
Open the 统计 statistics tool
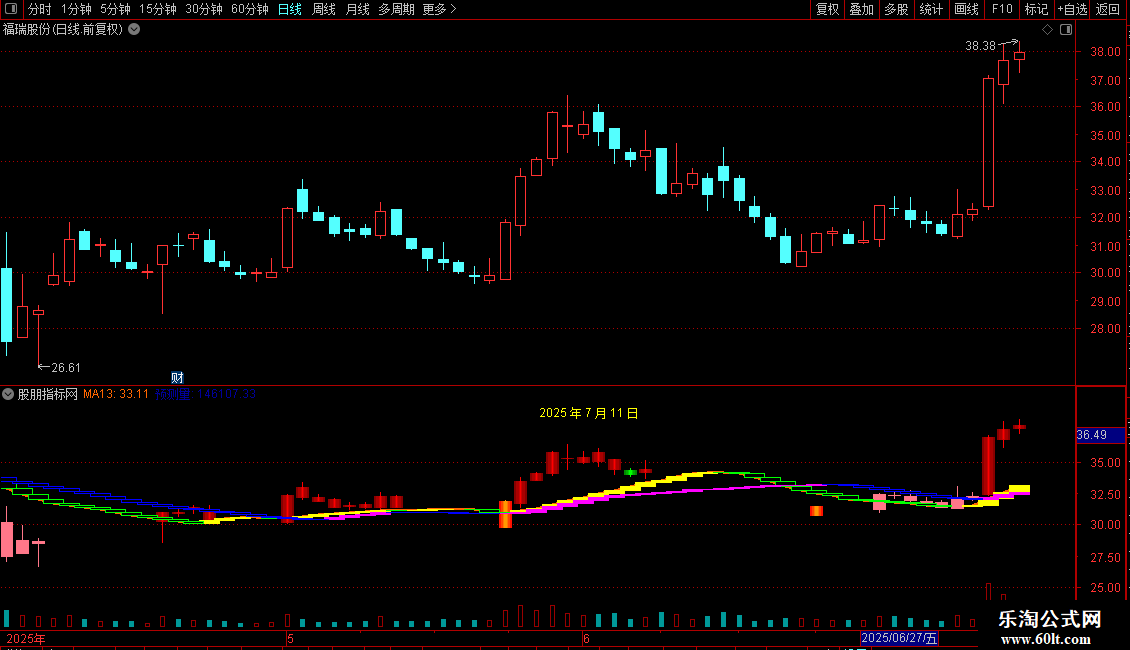930,9
